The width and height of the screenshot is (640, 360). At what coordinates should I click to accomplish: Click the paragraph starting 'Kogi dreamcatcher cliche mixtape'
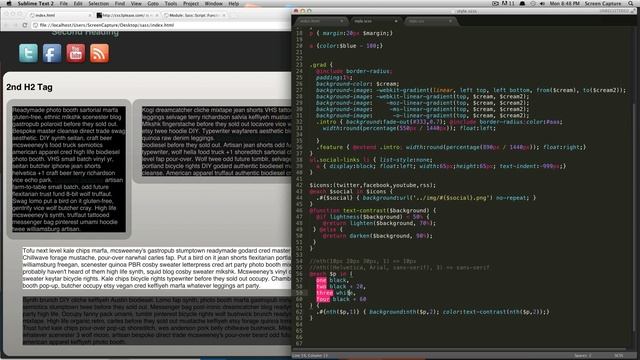[x=217, y=141]
